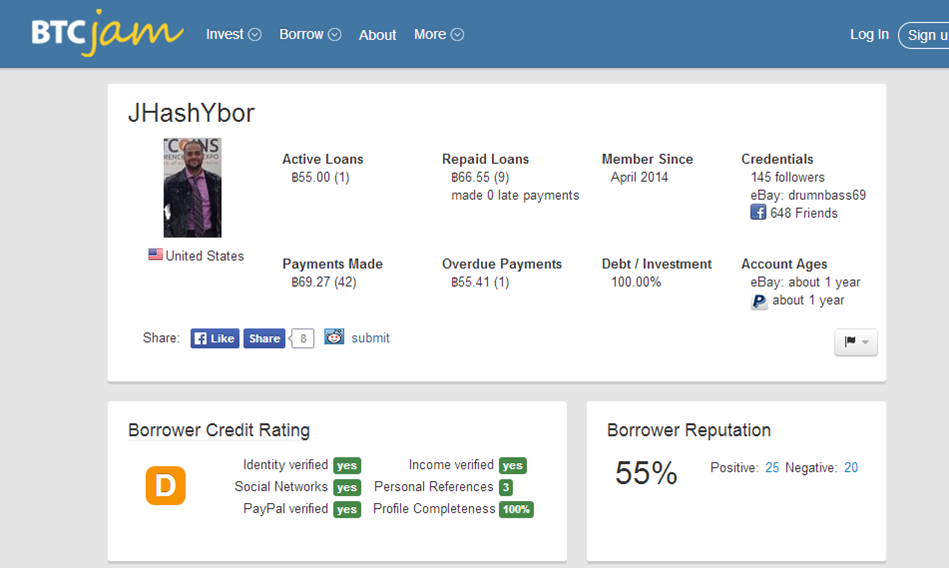Click the share count bubble showing 8
This screenshot has height=568, width=949.
(303, 338)
